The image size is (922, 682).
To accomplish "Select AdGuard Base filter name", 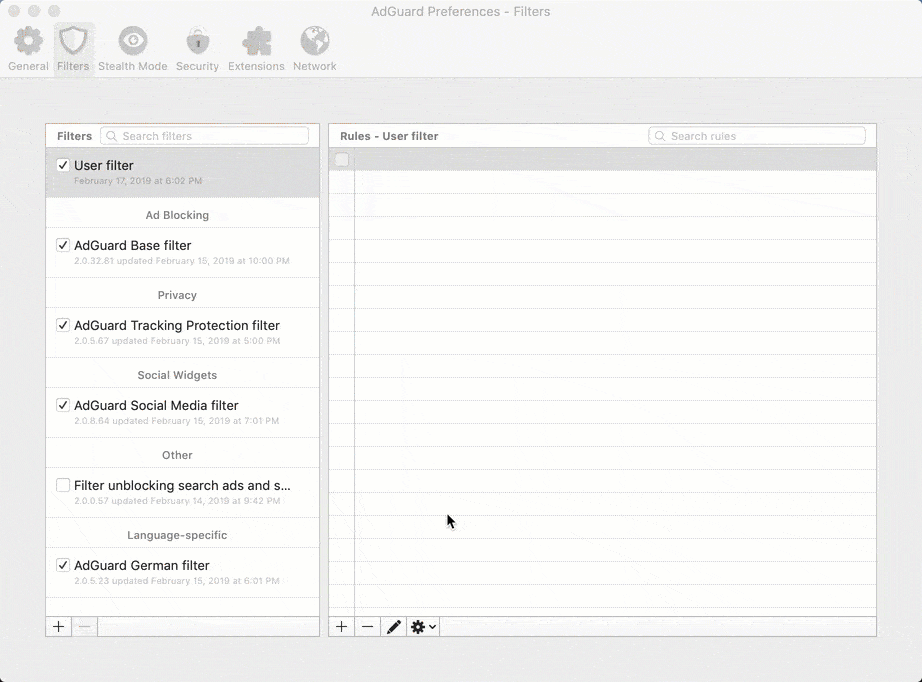I will 132,245.
